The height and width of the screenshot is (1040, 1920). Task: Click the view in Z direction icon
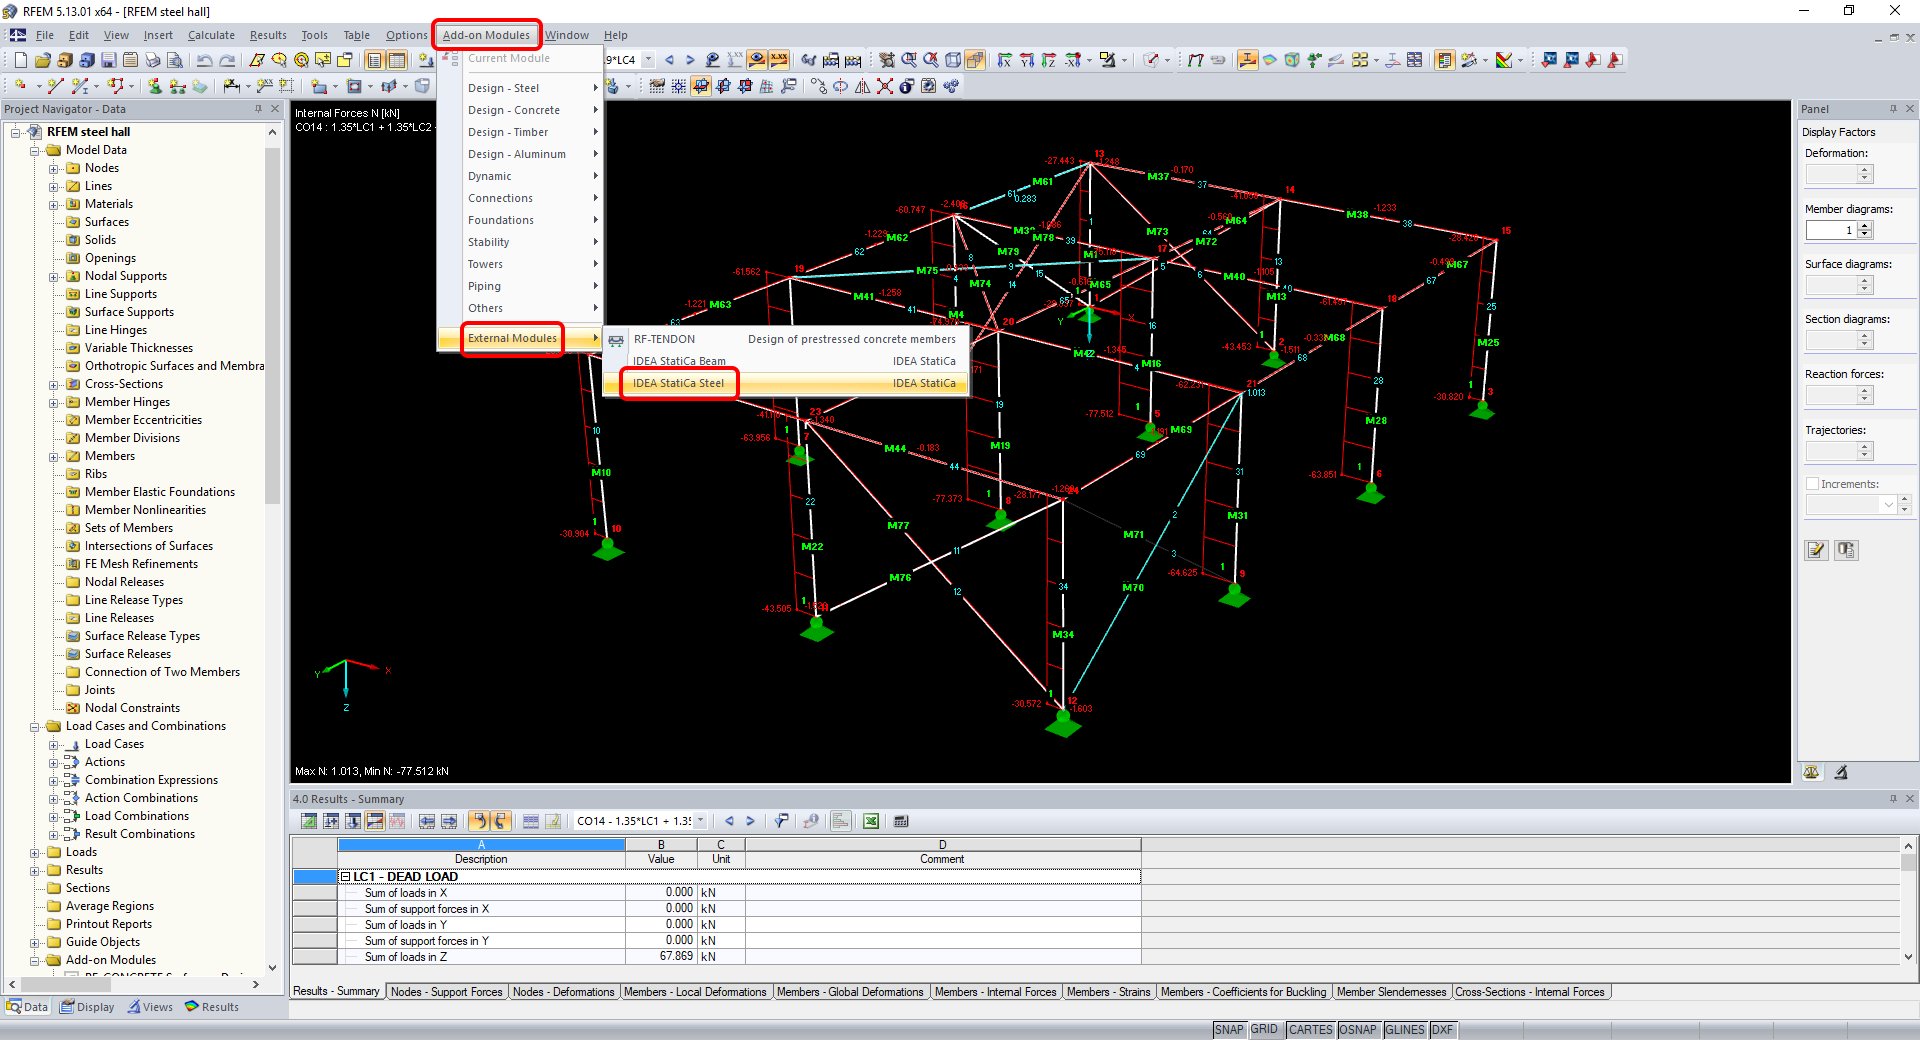pyautogui.click(x=1049, y=61)
